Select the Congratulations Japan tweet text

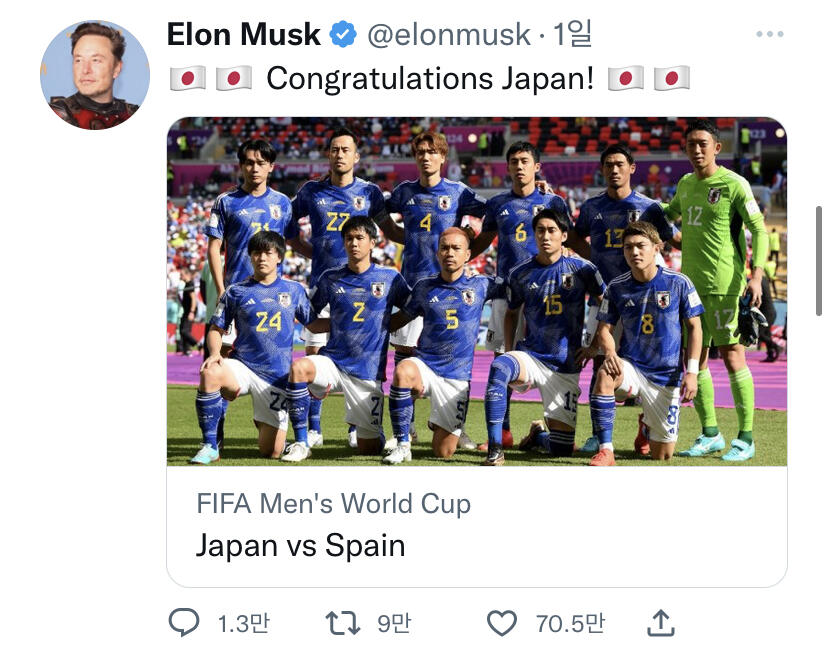click(x=430, y=78)
